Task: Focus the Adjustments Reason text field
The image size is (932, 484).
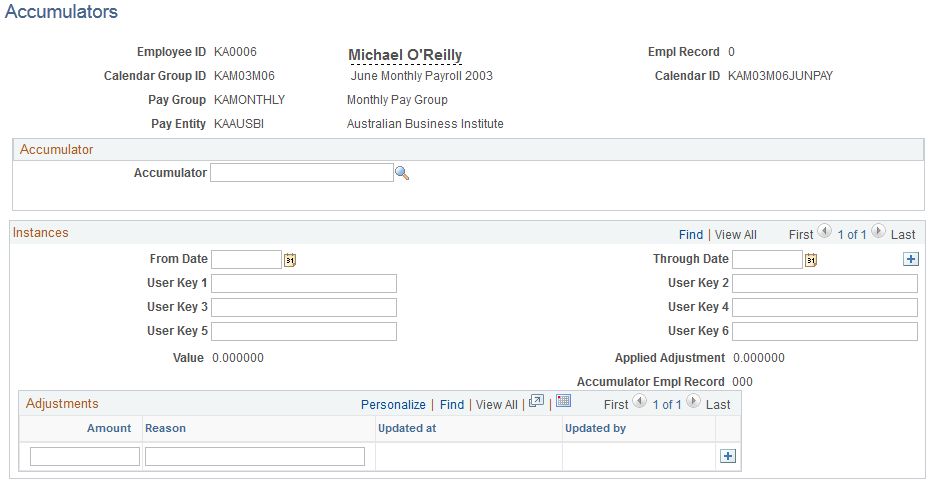Action: [x=255, y=457]
